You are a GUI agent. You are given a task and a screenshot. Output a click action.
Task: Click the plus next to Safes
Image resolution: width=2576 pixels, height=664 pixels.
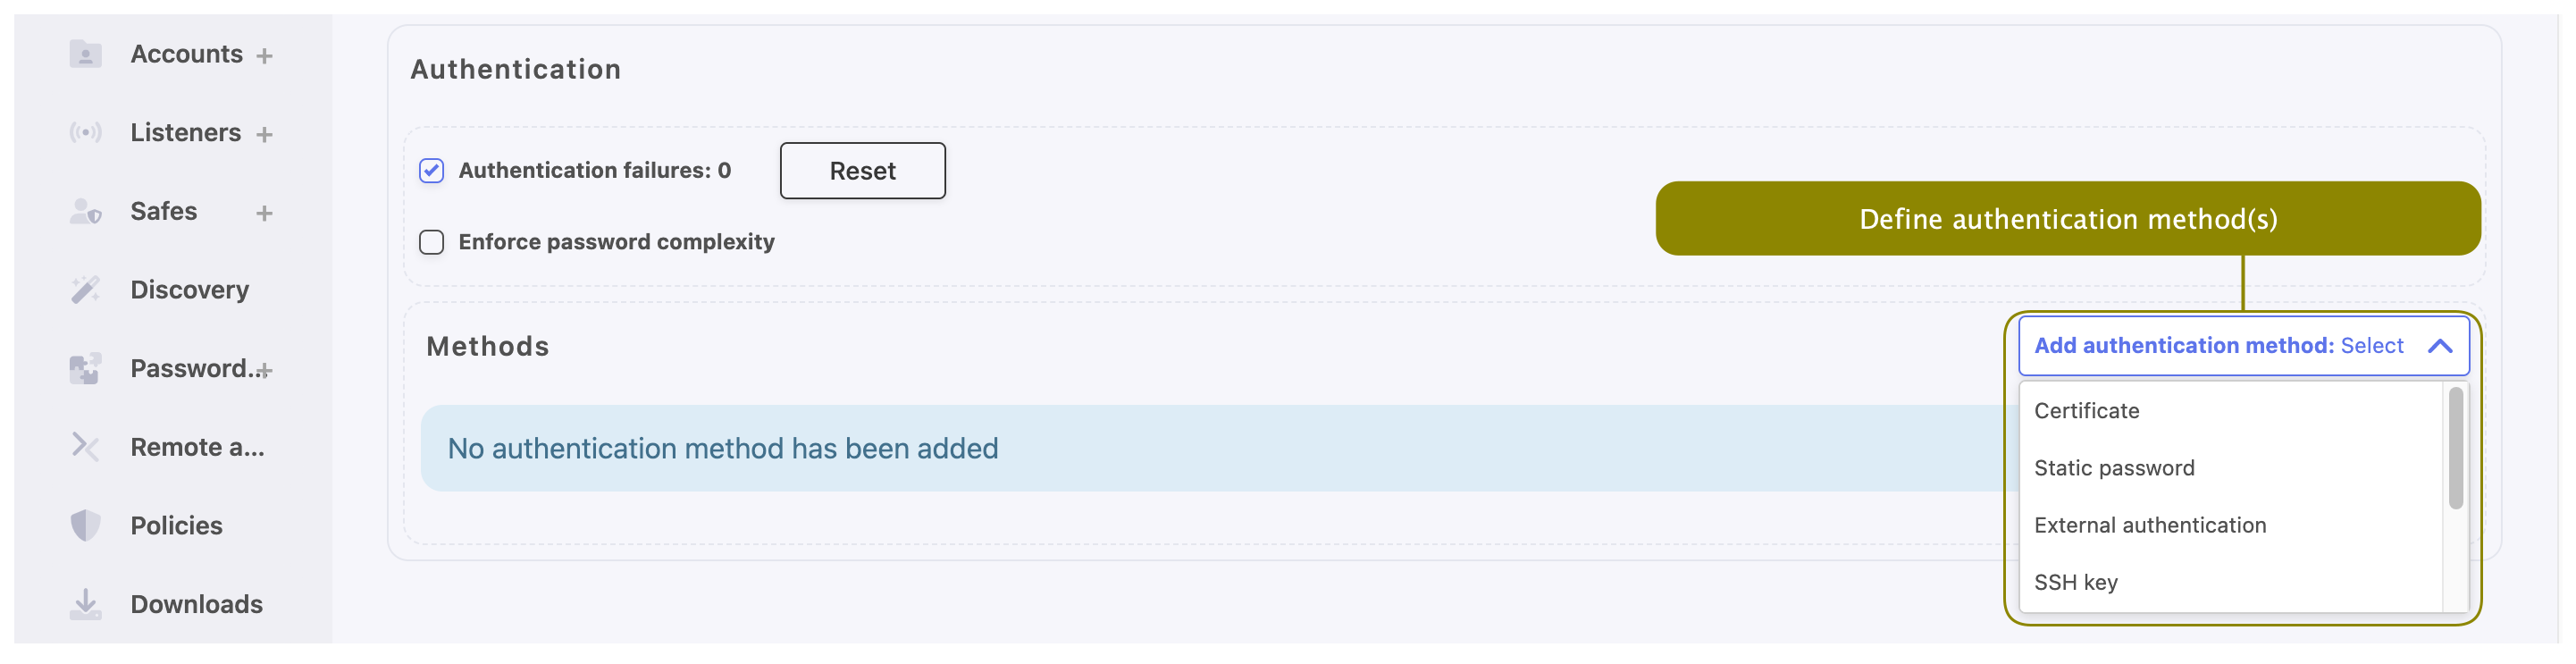[264, 213]
